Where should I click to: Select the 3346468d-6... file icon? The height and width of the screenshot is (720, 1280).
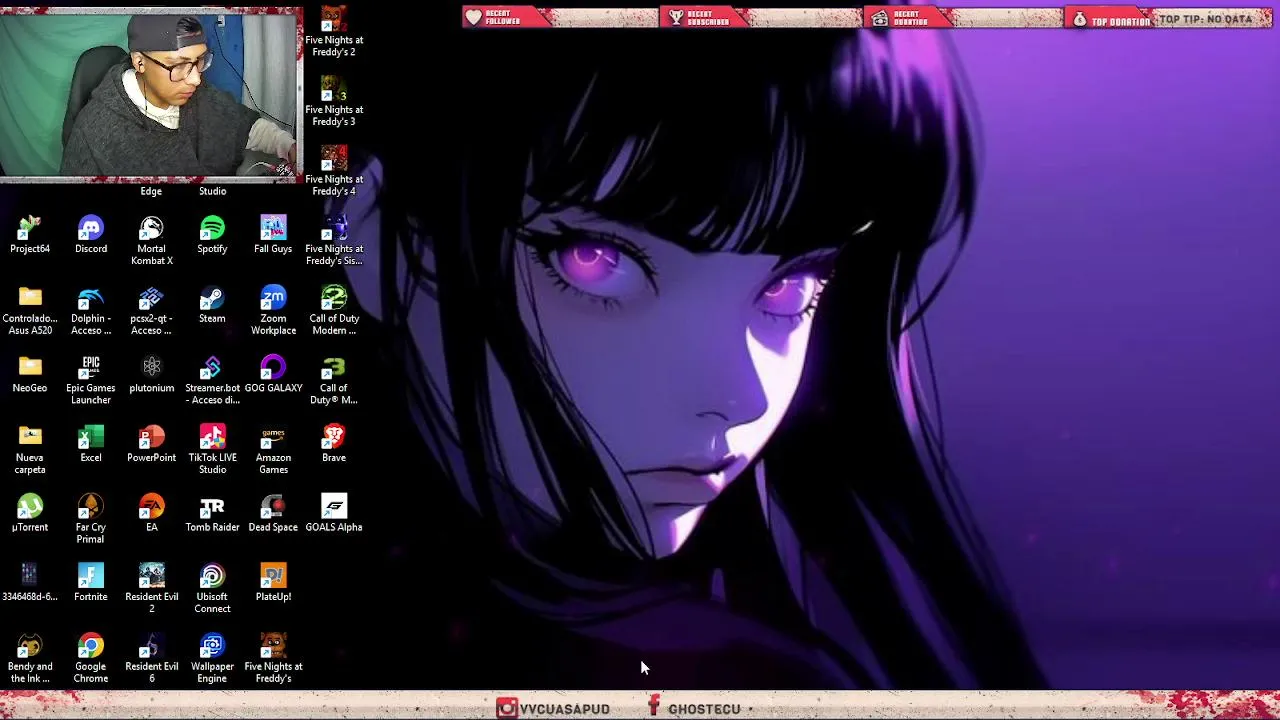coord(30,583)
